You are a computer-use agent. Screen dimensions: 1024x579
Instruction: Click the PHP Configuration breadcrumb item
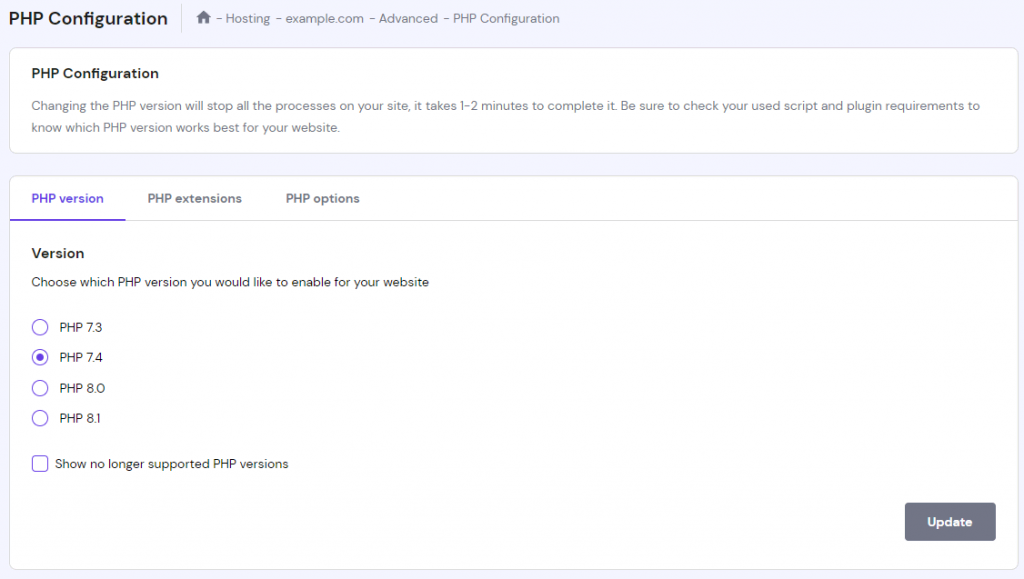(x=505, y=18)
